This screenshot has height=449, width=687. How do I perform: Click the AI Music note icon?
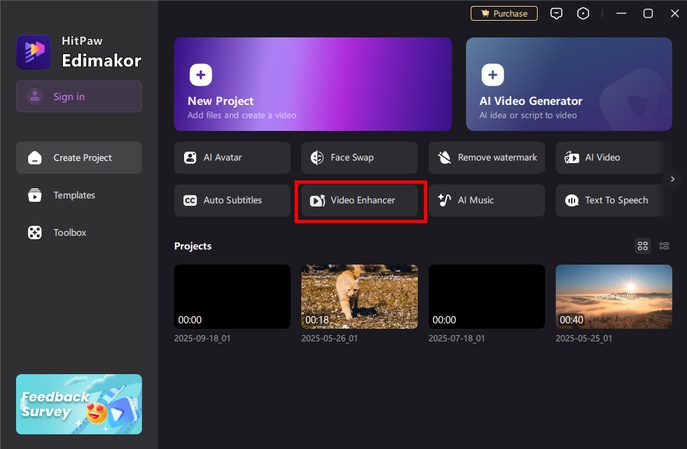444,201
